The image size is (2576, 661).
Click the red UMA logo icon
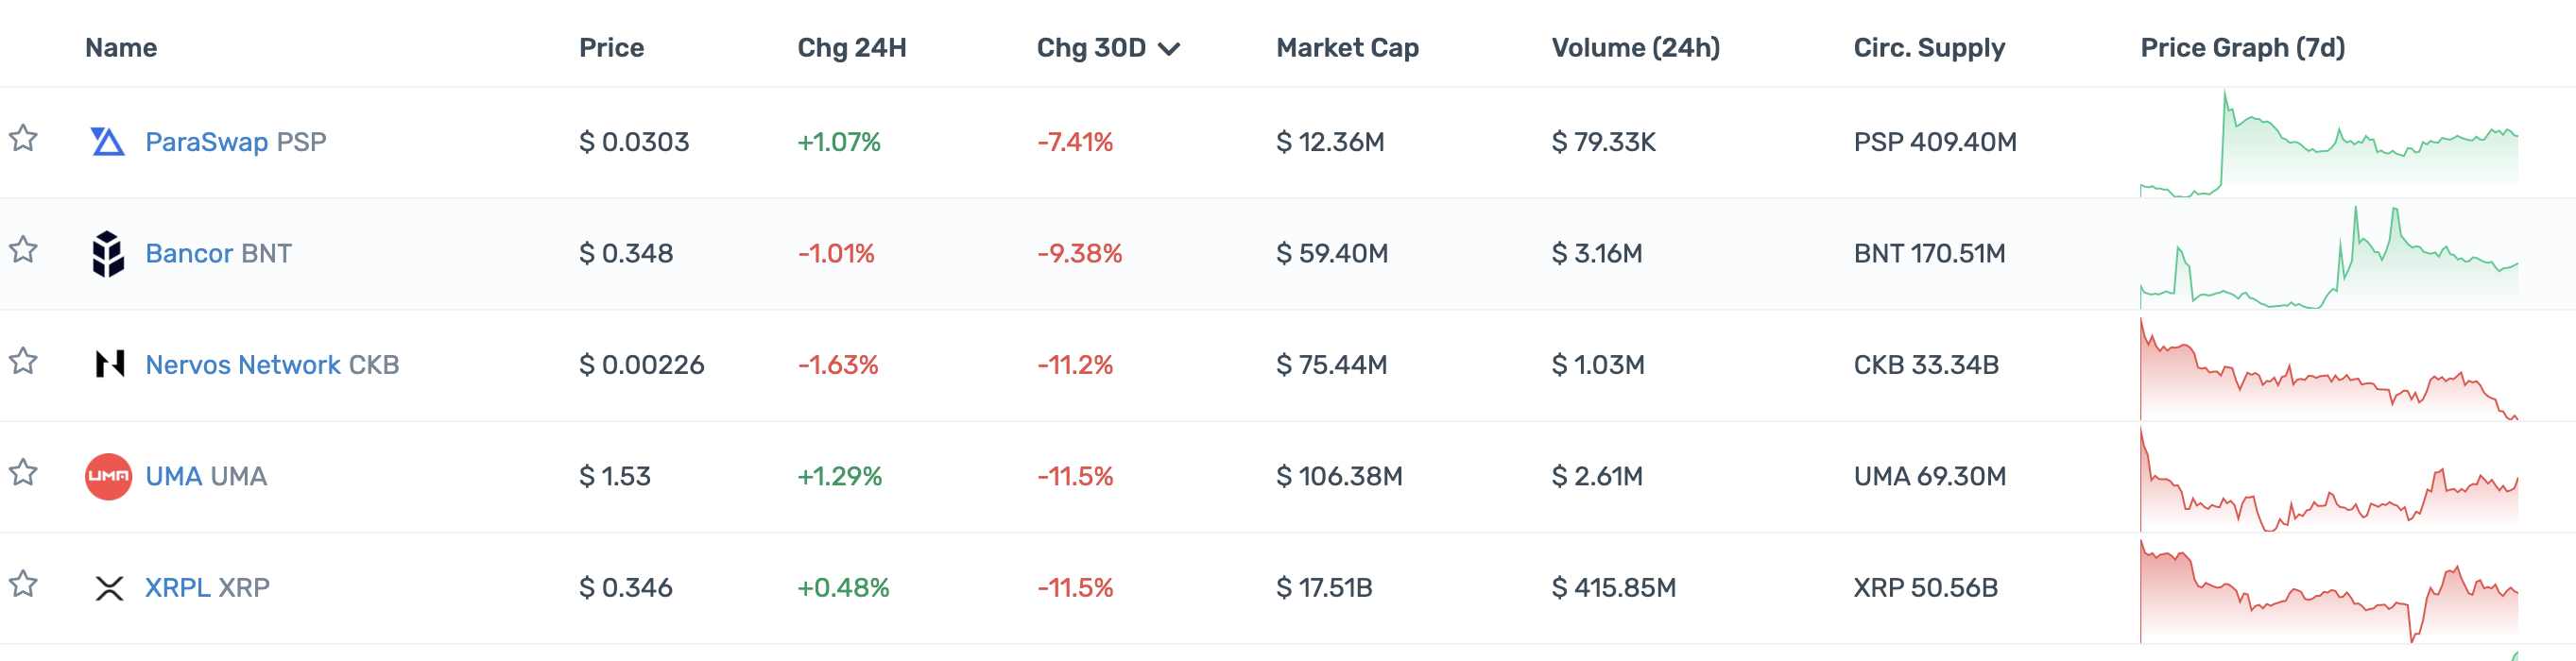click(x=108, y=476)
